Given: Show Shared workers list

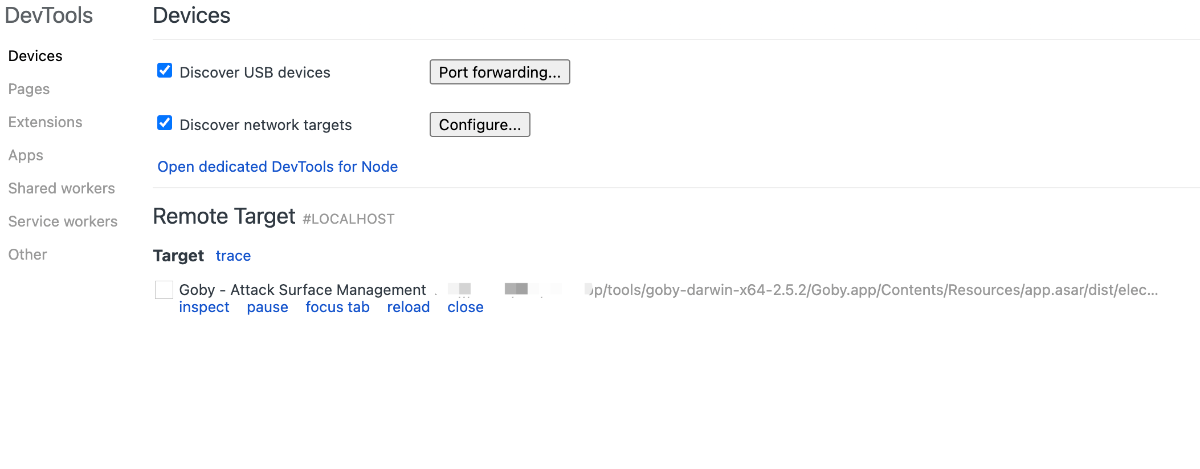Looking at the screenshot, I should tap(61, 188).
